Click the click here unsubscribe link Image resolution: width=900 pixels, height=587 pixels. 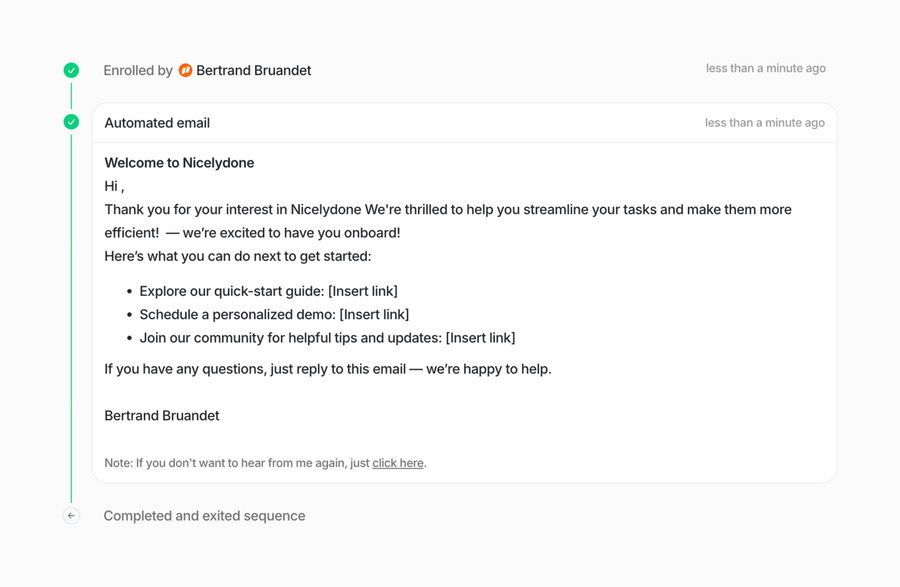397,462
